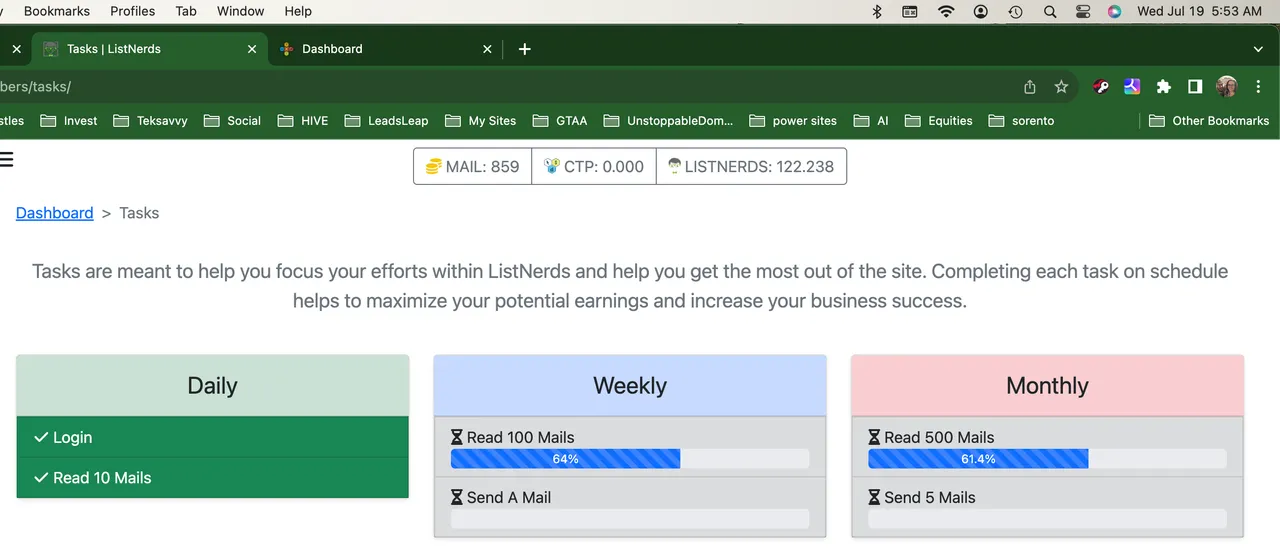The width and height of the screenshot is (1280, 552).
Task: Click the LISTNERDS: 122.238 balance button
Action: (x=751, y=167)
